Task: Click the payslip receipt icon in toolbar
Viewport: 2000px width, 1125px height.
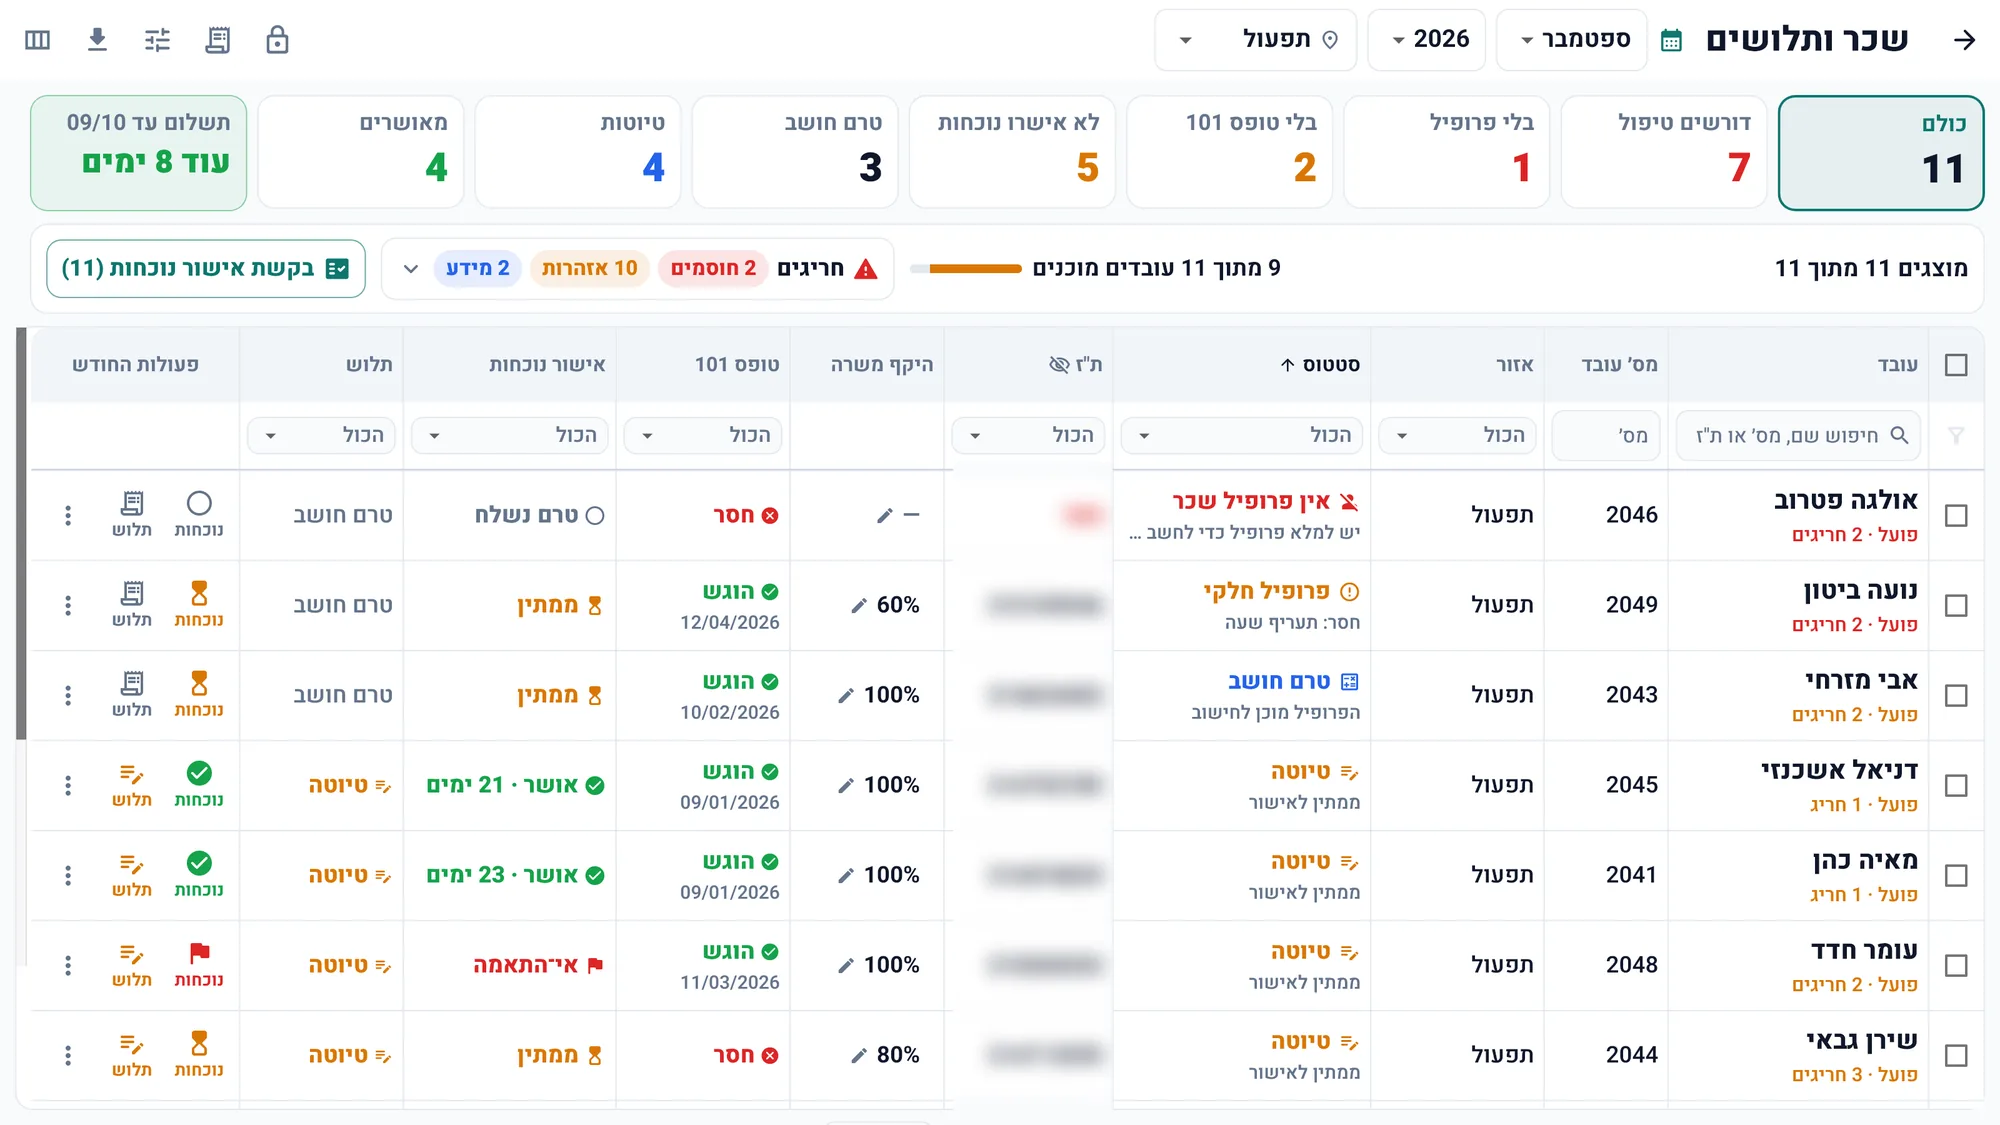Action: (x=217, y=40)
